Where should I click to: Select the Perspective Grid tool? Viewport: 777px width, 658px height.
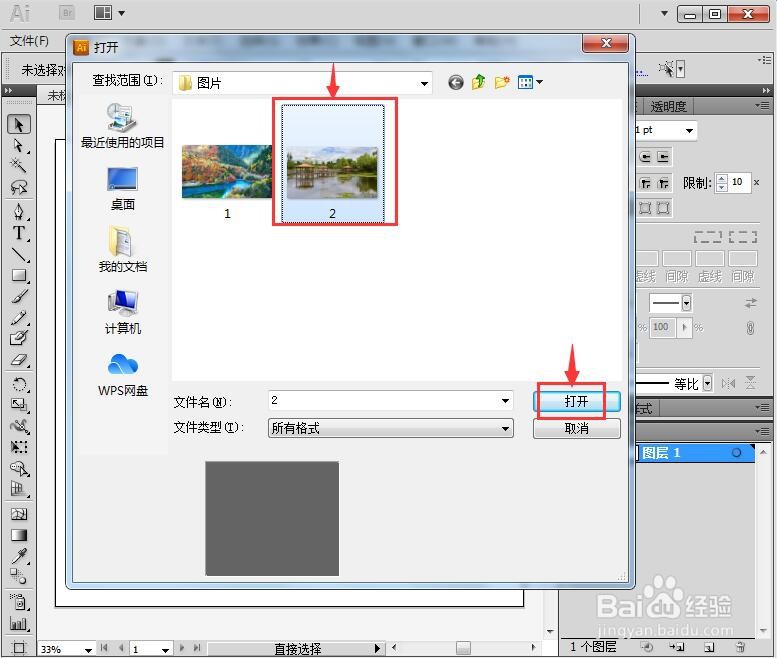[19, 489]
